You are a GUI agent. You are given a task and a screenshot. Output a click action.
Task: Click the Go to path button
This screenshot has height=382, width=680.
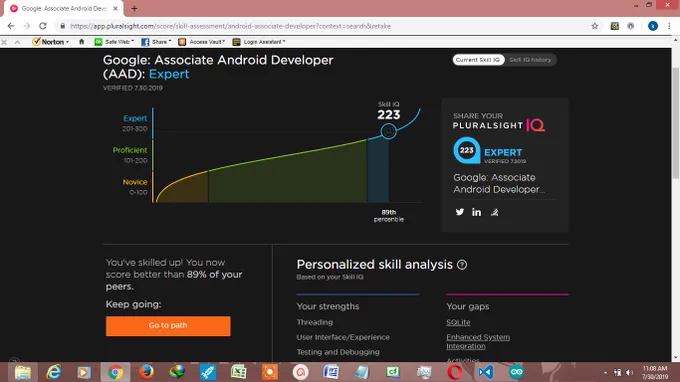pos(168,326)
